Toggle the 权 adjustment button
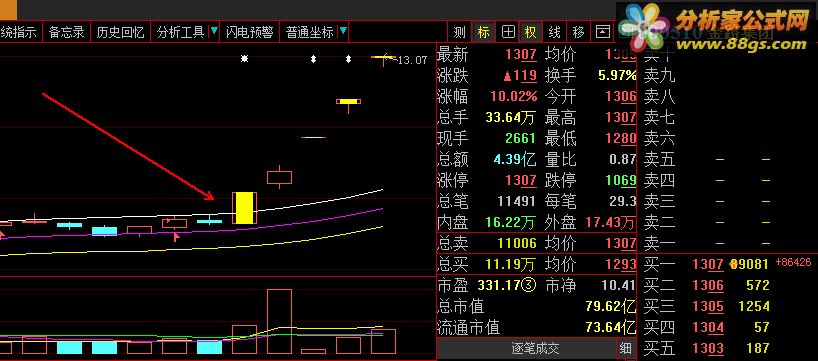The image size is (818, 361). tap(531, 32)
